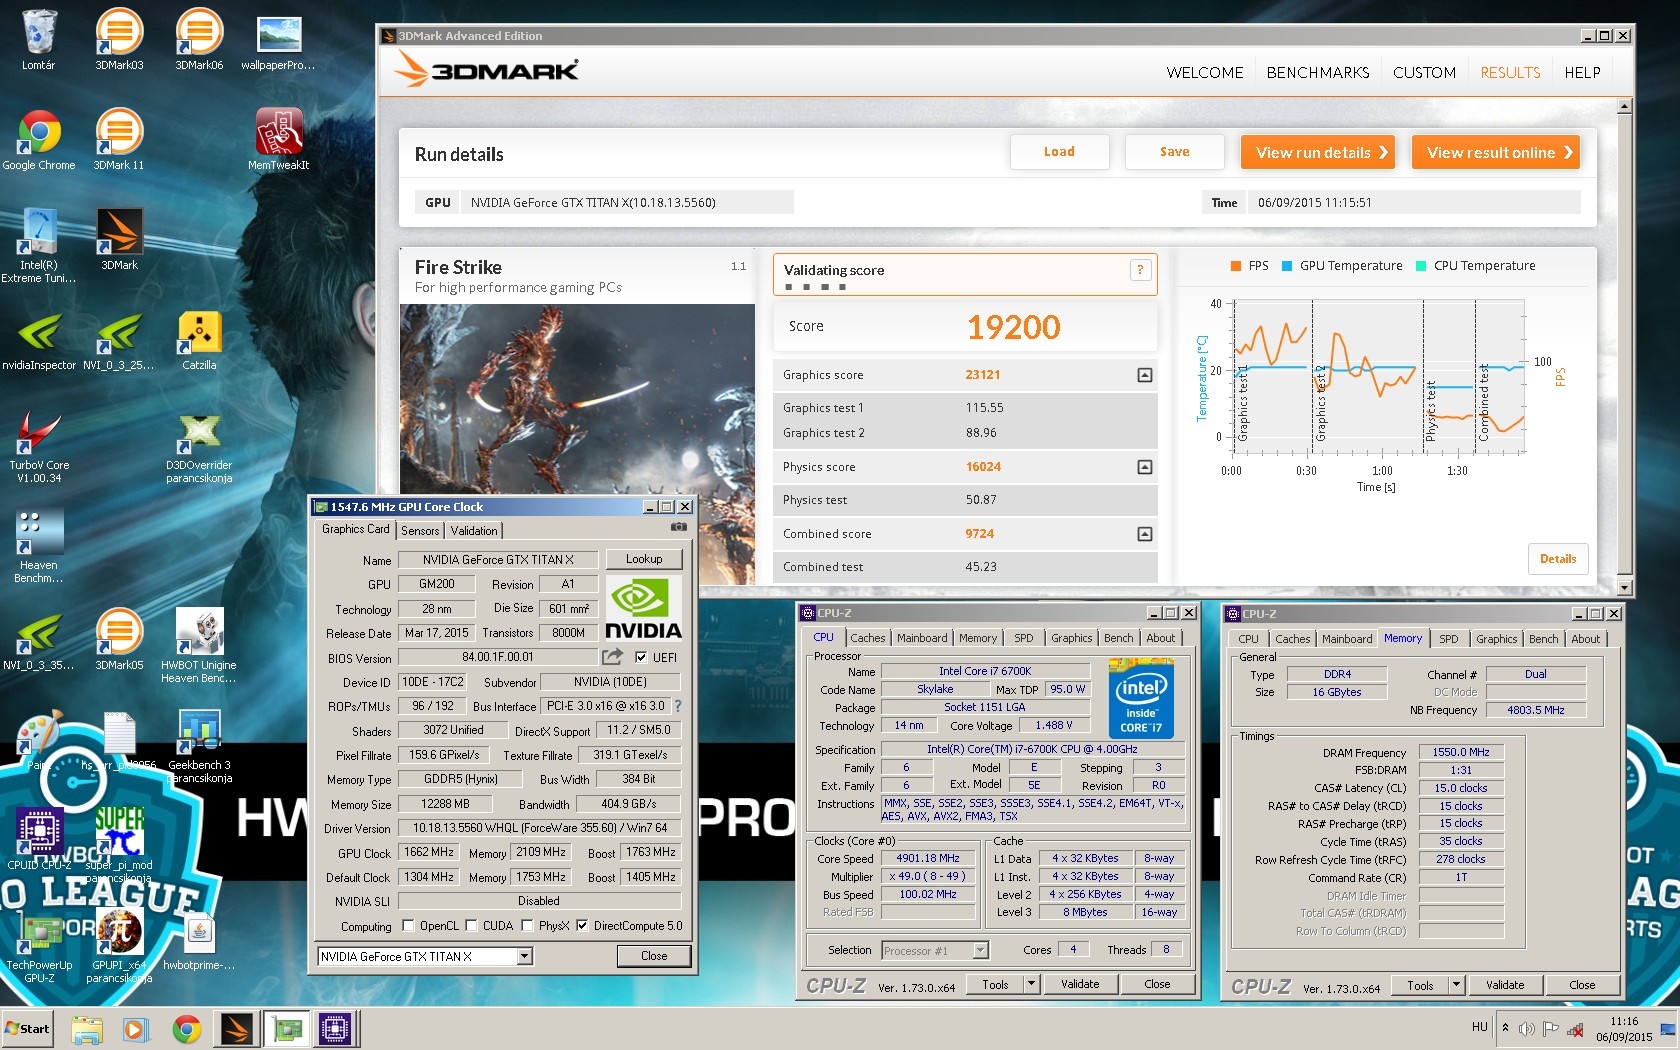Click the Save button in Run details
The width and height of the screenshot is (1680, 1050).
tap(1175, 152)
